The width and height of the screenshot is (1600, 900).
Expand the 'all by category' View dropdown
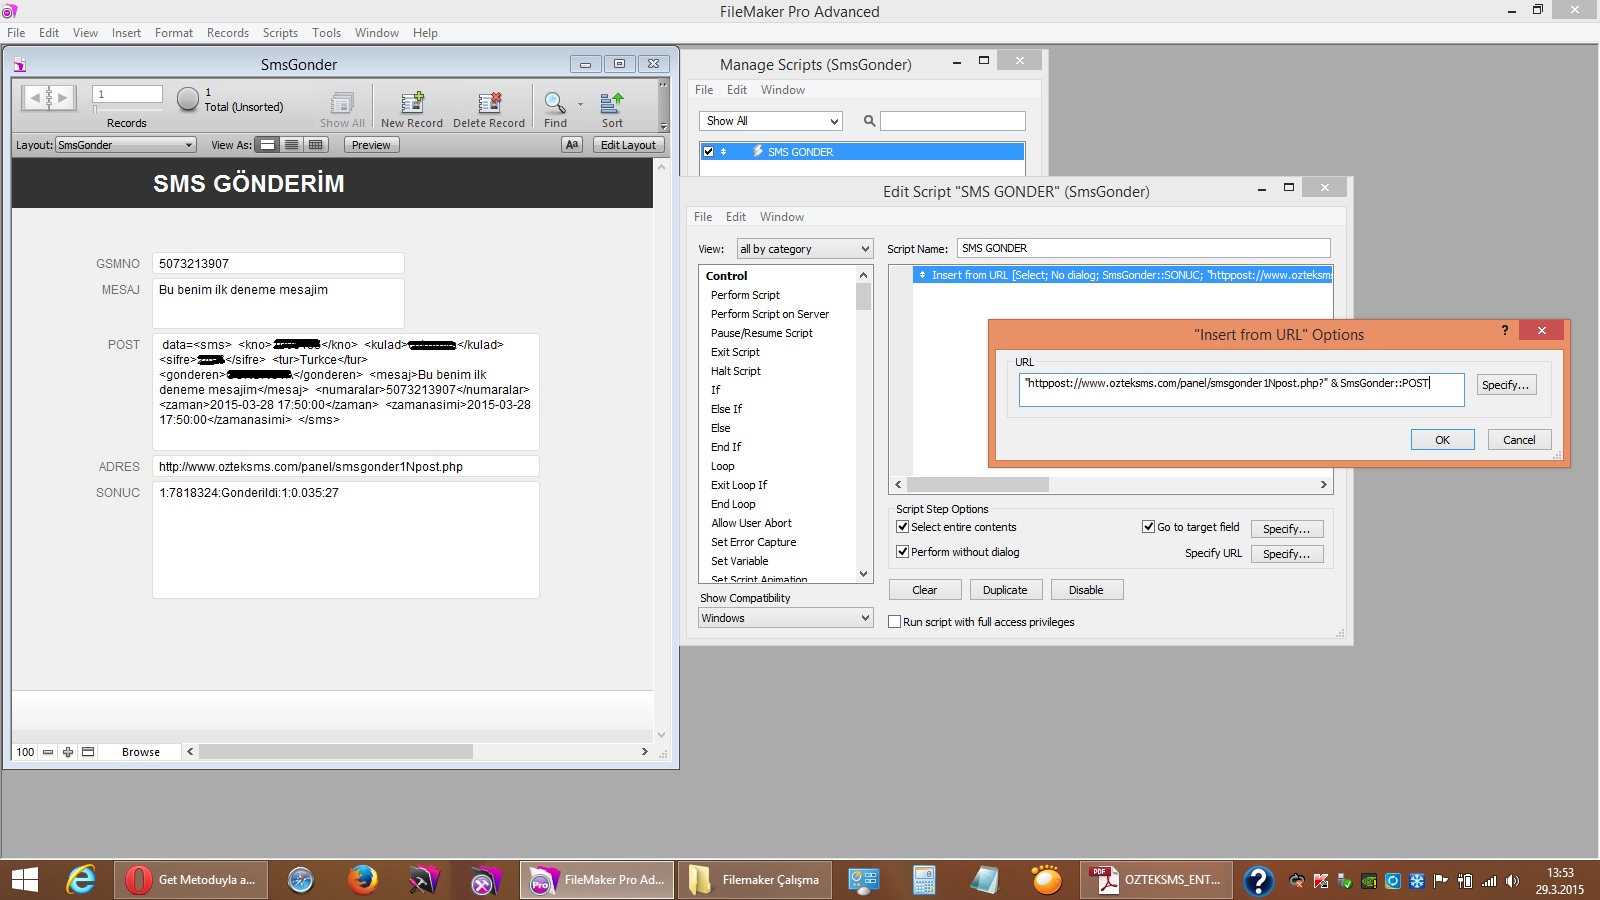[x=805, y=249]
